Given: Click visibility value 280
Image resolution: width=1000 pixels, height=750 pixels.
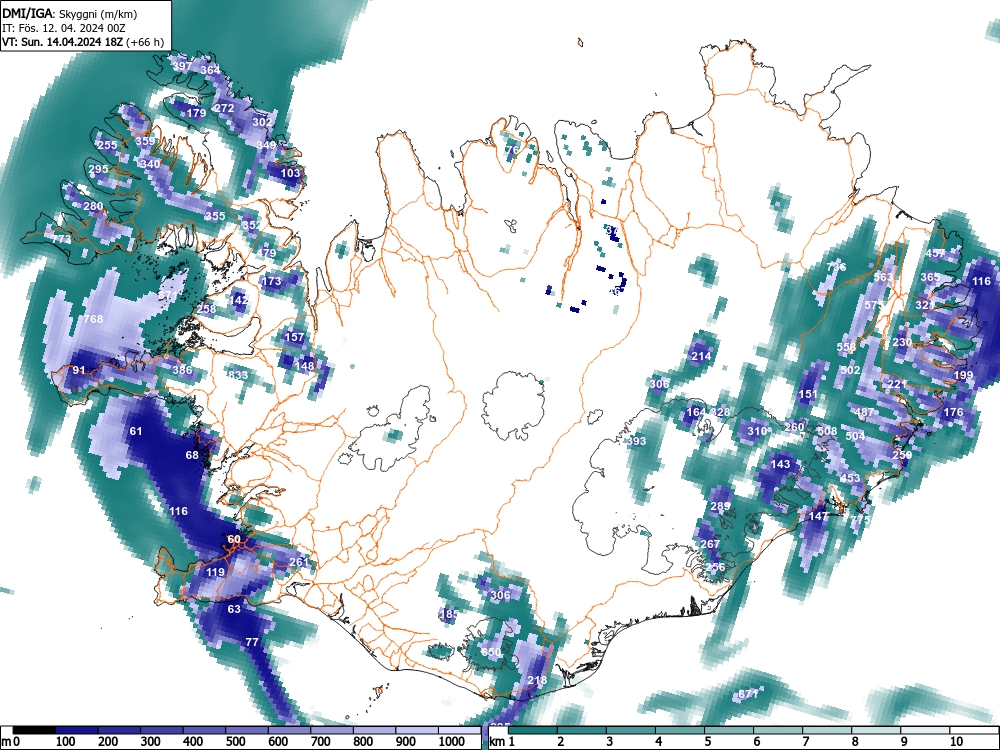Looking at the screenshot, I should (93, 206).
